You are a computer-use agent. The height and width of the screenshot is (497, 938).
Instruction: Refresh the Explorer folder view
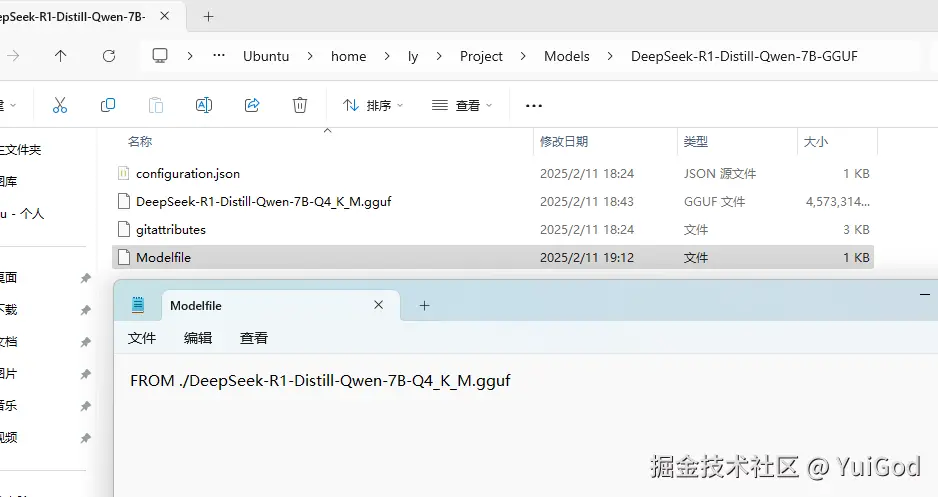(109, 56)
